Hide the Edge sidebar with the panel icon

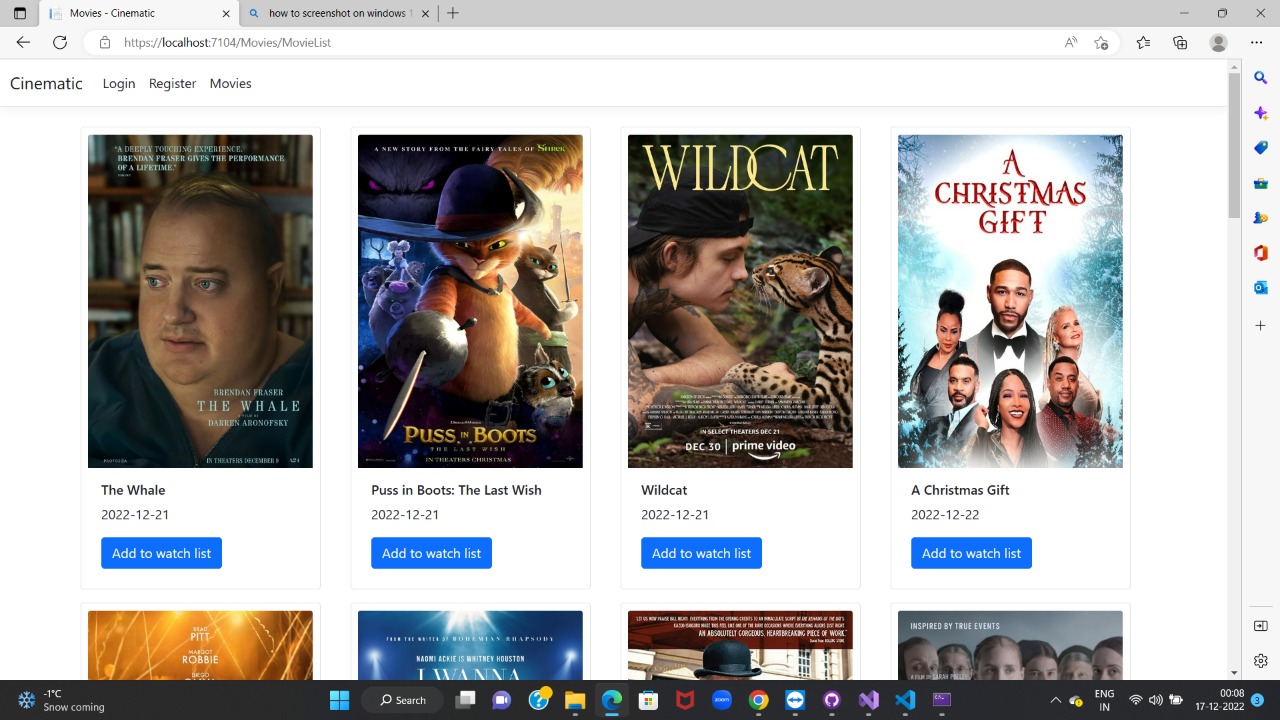[x=1260, y=626]
